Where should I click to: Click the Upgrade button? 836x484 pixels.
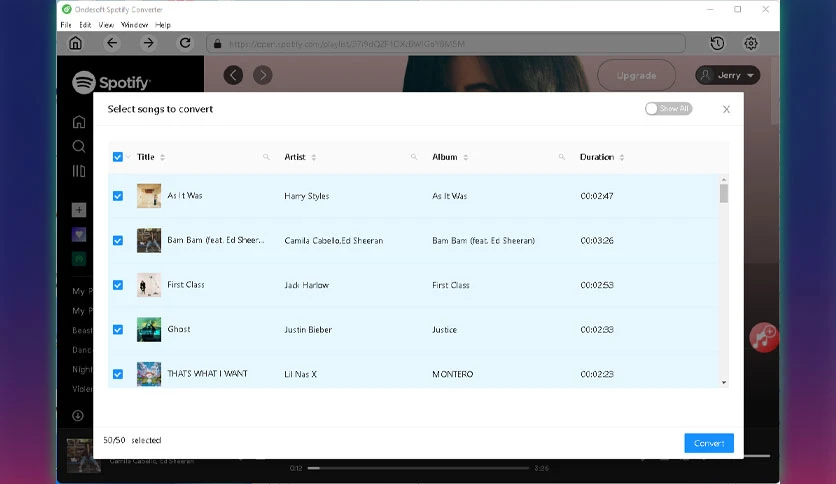click(x=637, y=76)
